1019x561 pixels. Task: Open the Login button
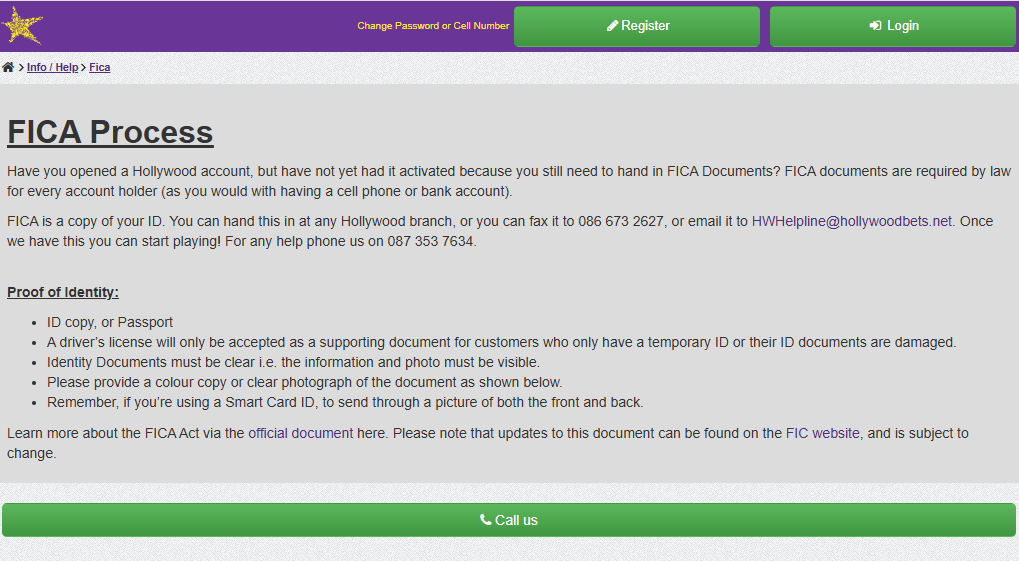point(893,27)
